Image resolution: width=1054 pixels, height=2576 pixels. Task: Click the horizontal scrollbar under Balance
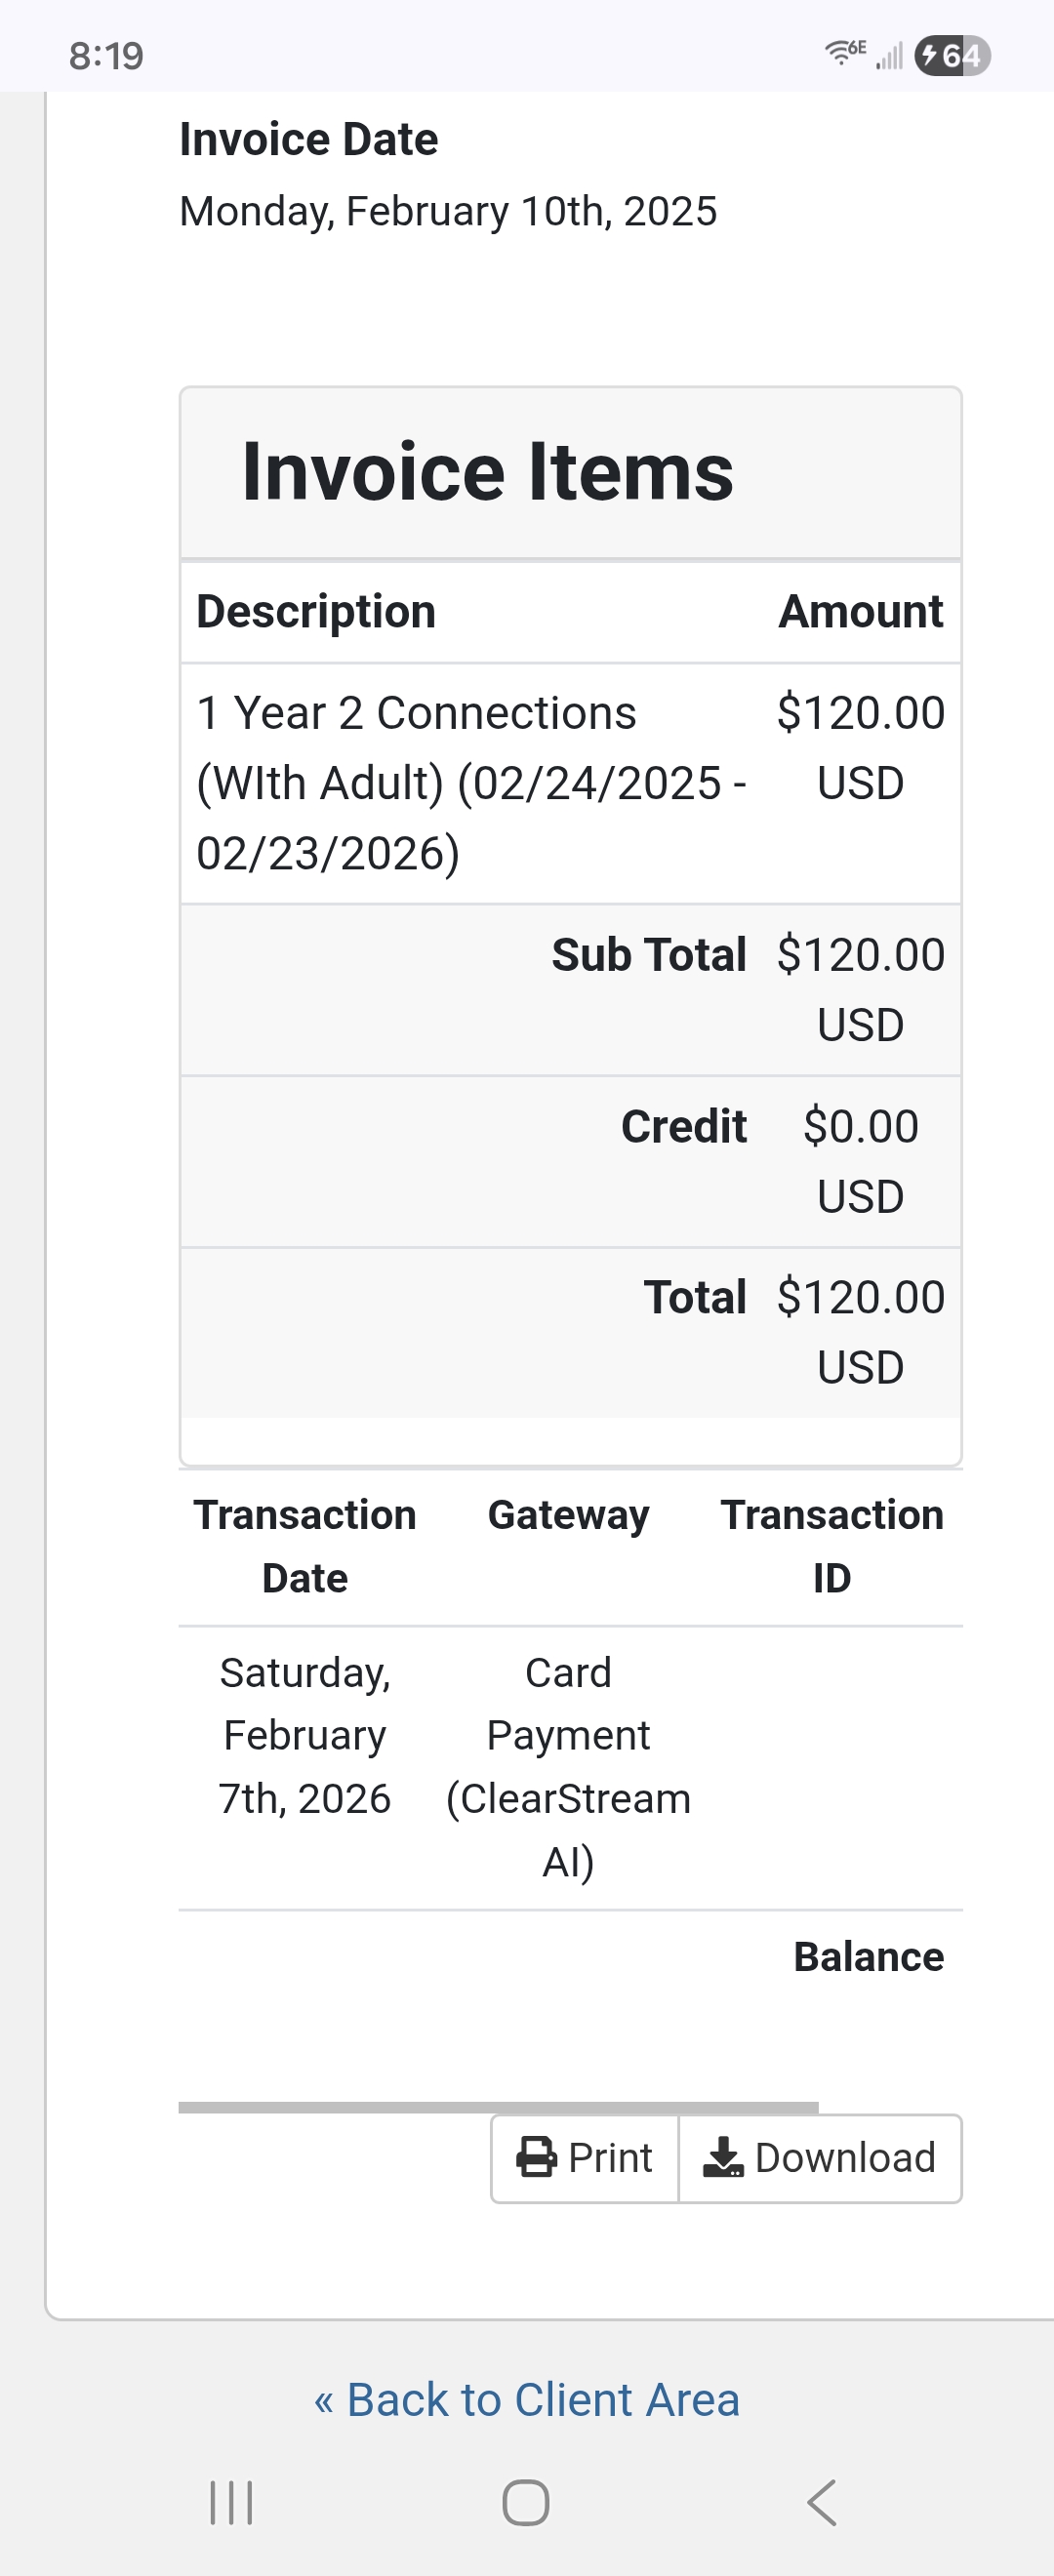point(498,2107)
